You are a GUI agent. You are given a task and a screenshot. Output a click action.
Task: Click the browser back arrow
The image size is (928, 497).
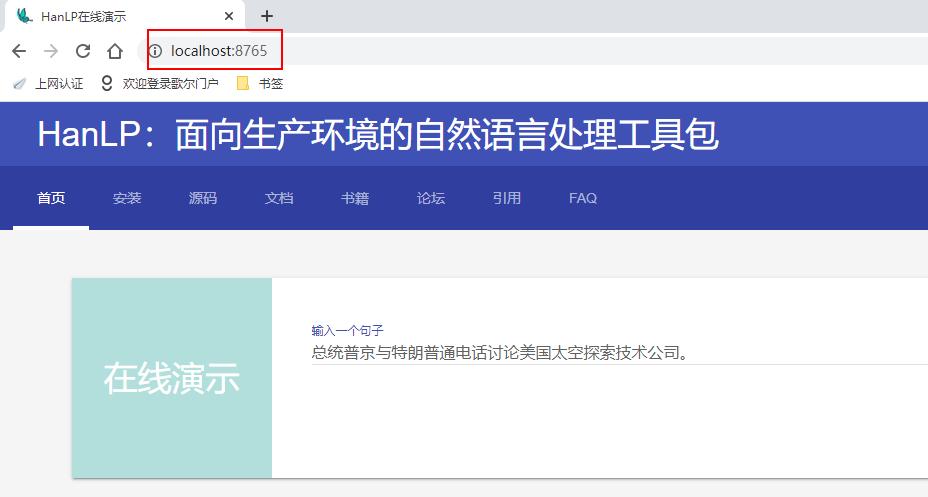[19, 51]
